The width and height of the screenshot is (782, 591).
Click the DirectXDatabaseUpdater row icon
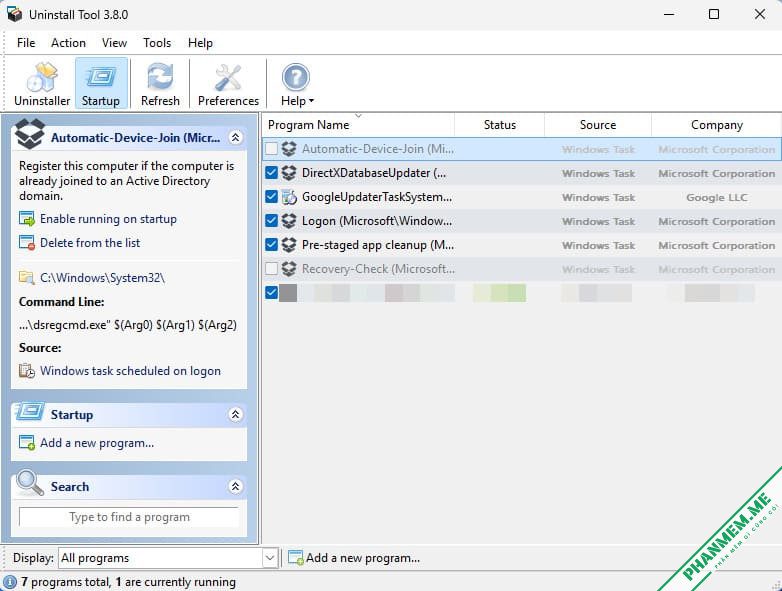[289, 173]
